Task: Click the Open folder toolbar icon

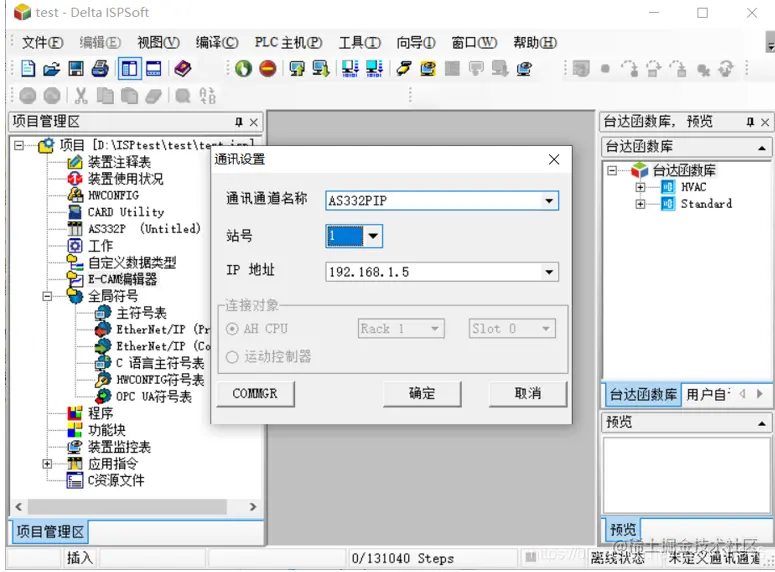Action: pyautogui.click(x=51, y=68)
